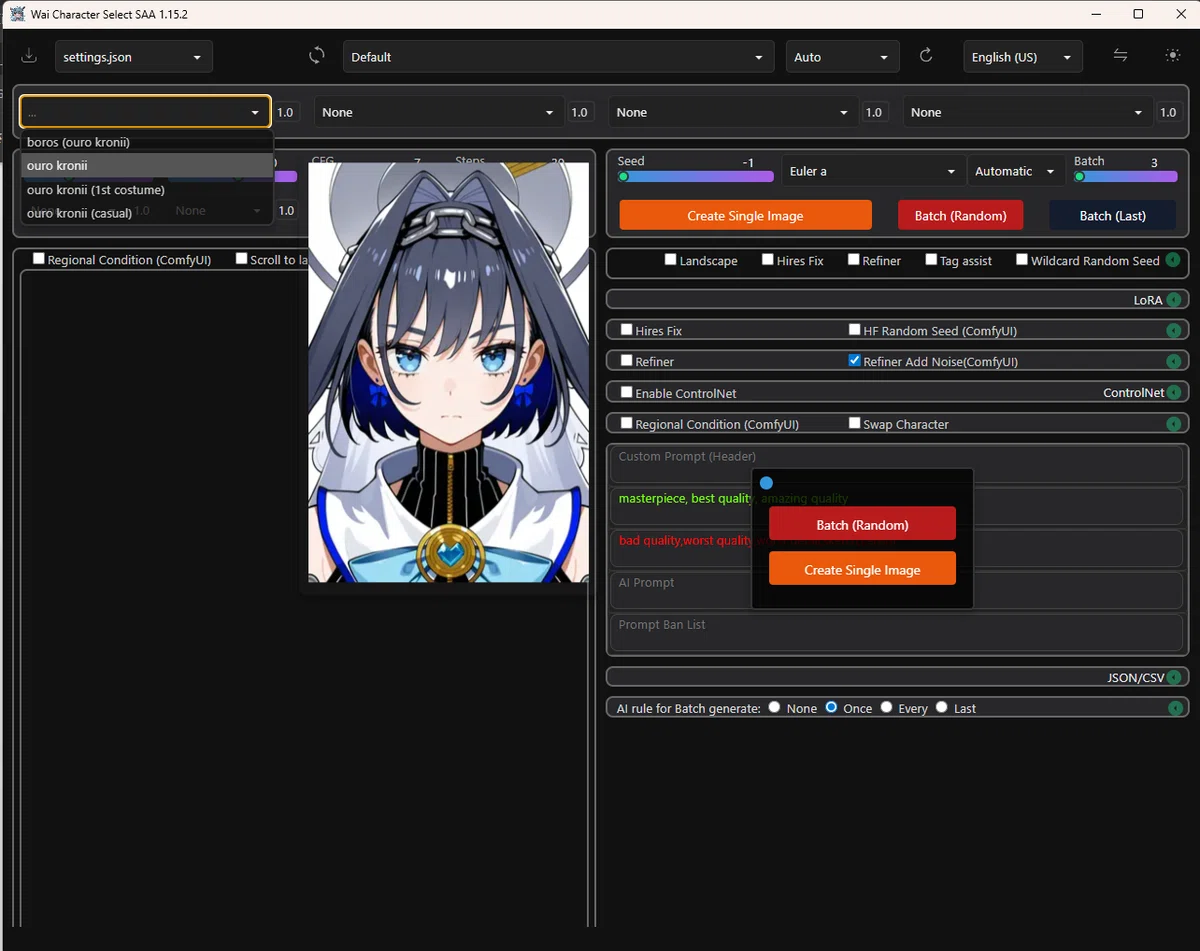Adjust the Seed slider

tap(695, 176)
